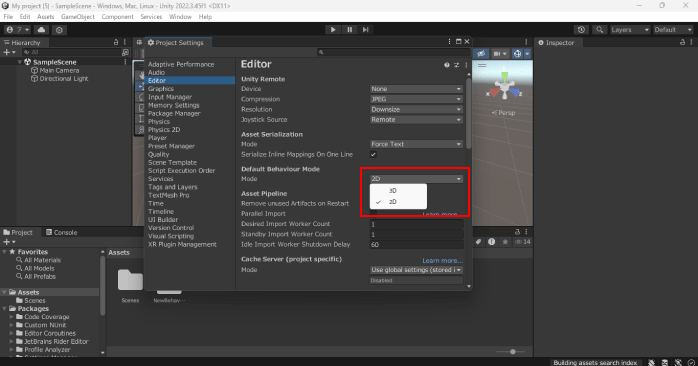Click the Hierarchy search-by-type icon
Screen dimensions: 698x366
pos(125,52)
